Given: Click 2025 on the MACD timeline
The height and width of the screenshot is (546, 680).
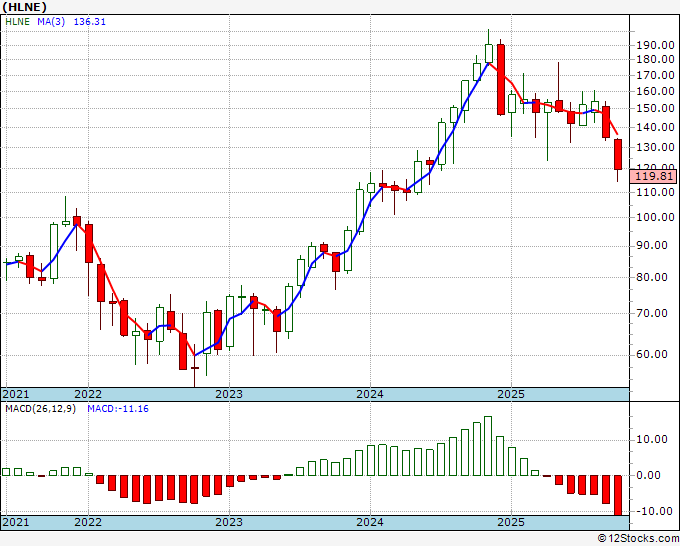Looking at the screenshot, I should click(x=511, y=522).
